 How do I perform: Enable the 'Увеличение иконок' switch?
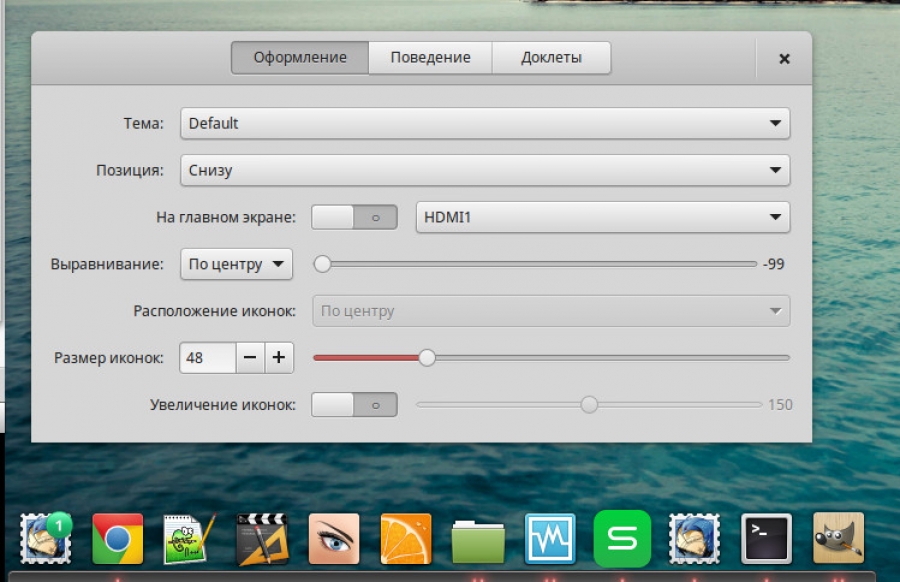pos(355,405)
